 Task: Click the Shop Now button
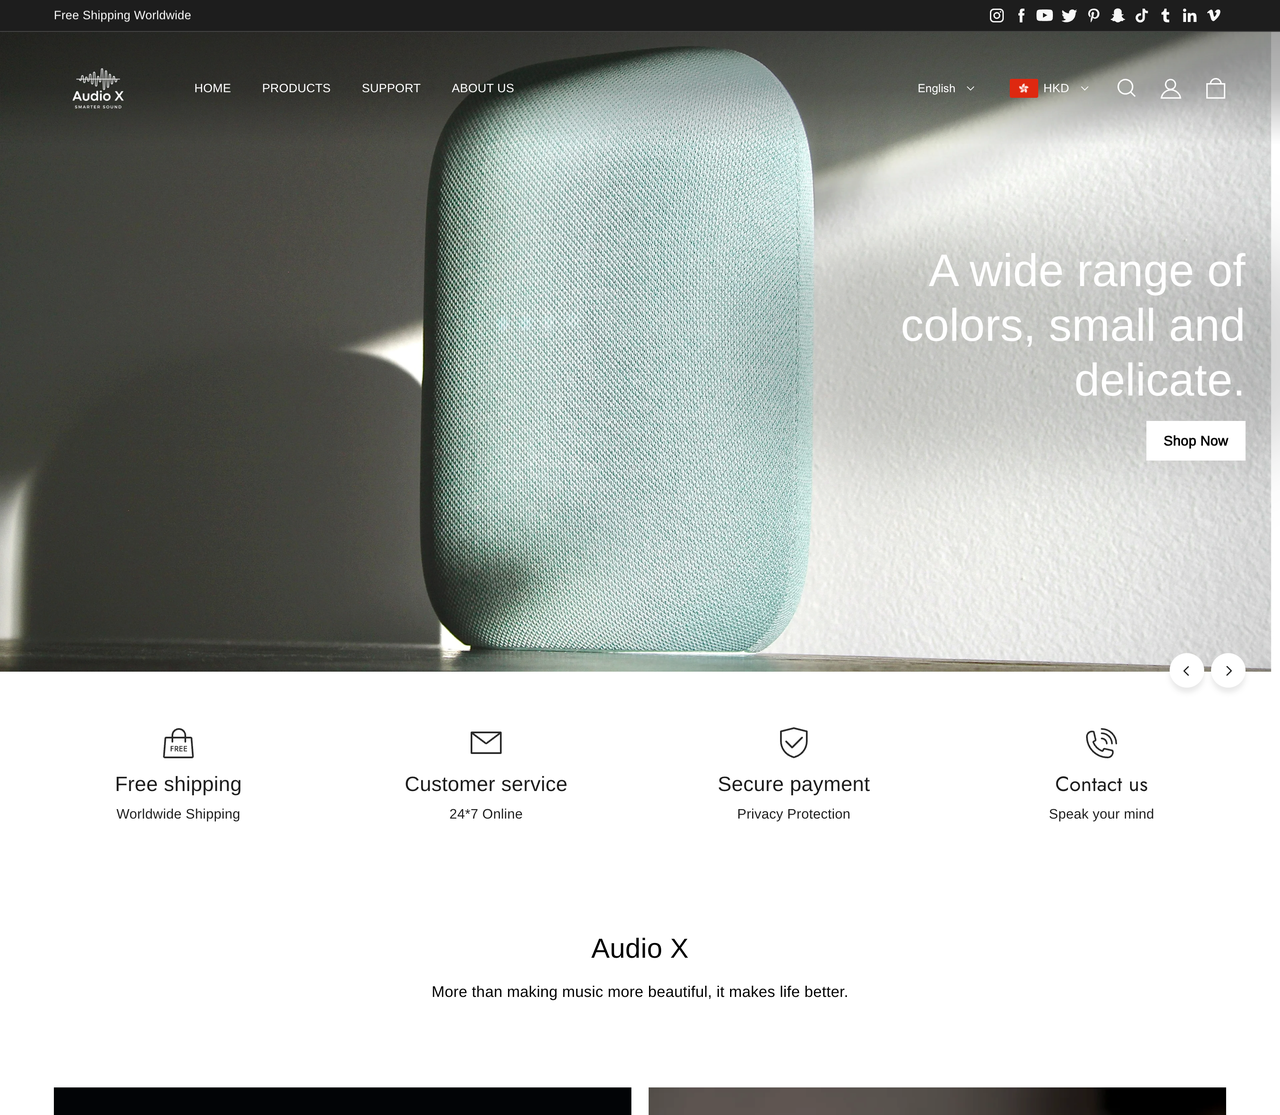1195,441
